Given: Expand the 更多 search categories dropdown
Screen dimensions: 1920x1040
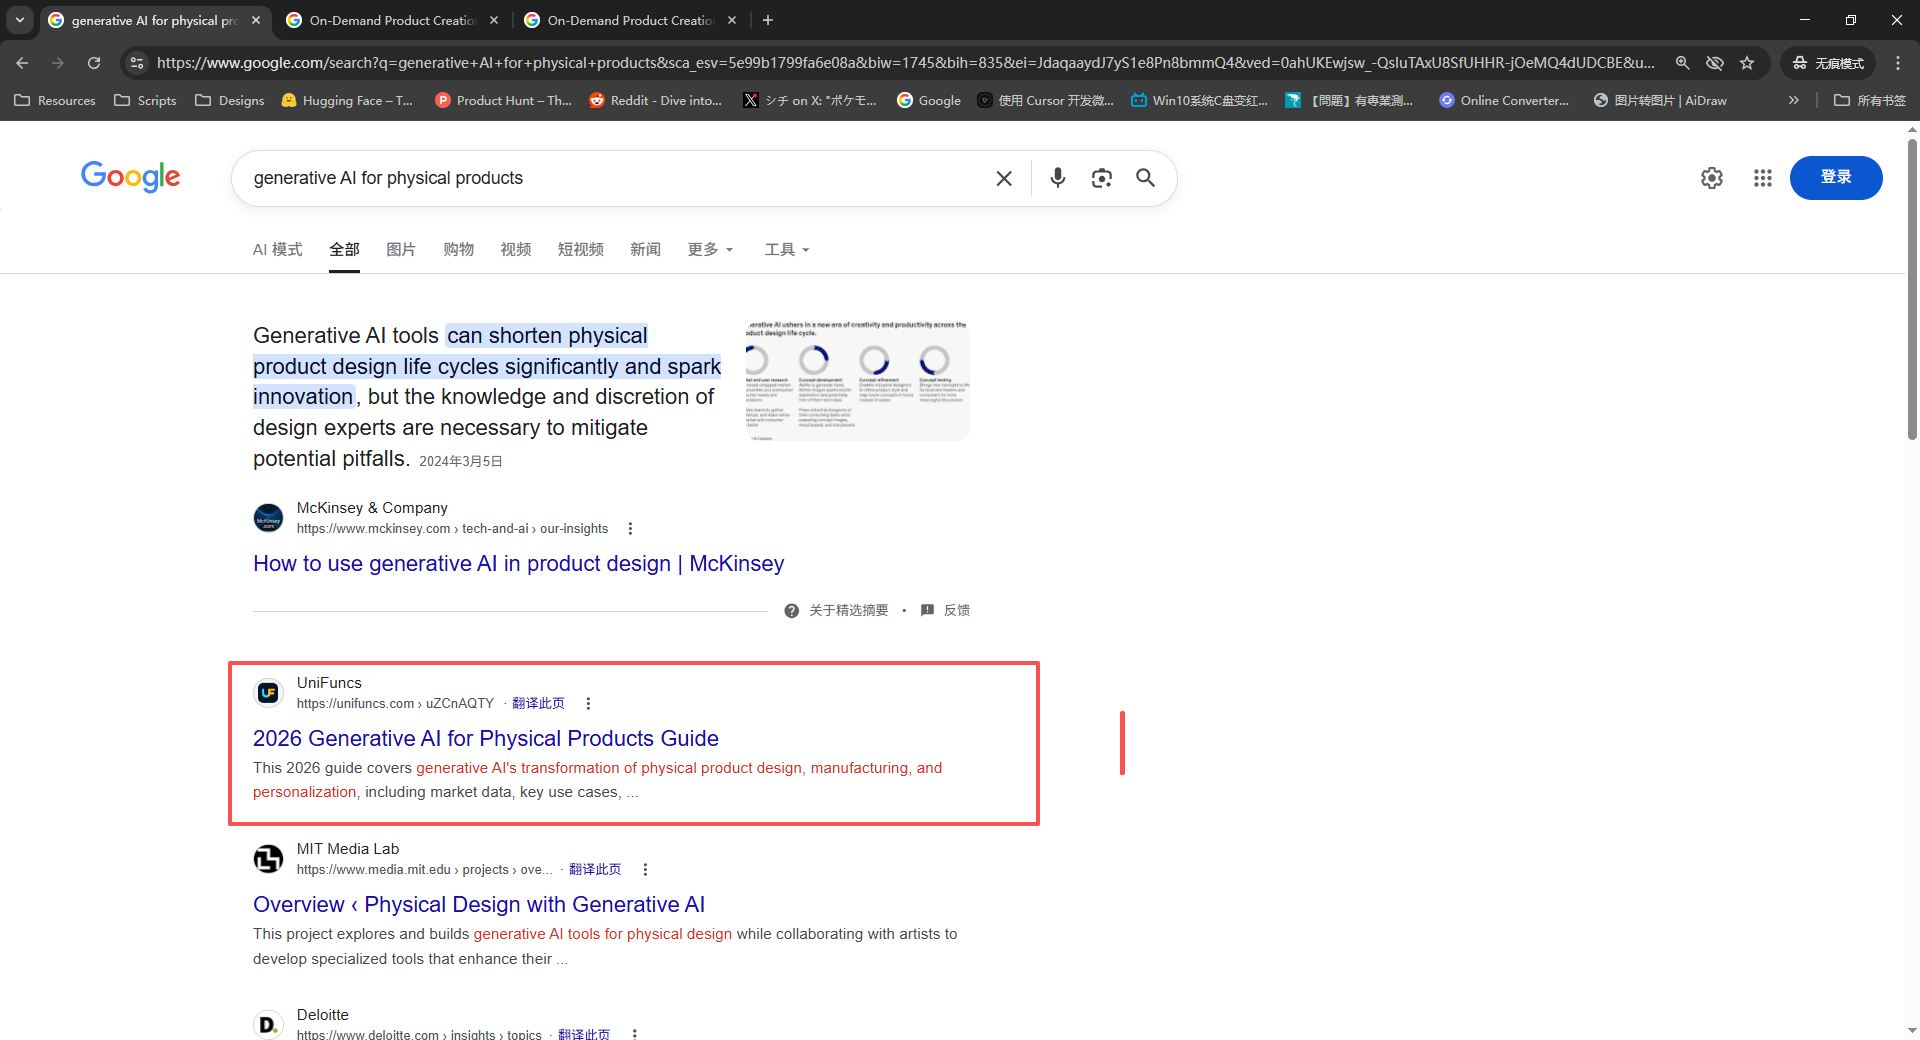Looking at the screenshot, I should (x=710, y=249).
